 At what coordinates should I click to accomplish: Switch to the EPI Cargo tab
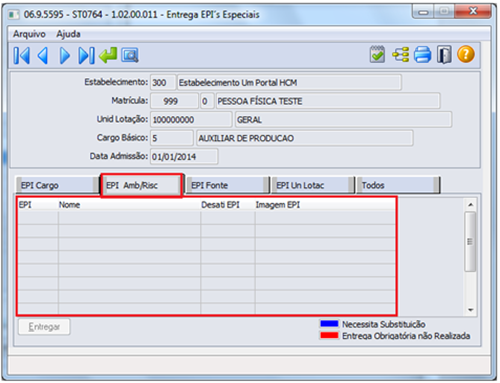57,185
